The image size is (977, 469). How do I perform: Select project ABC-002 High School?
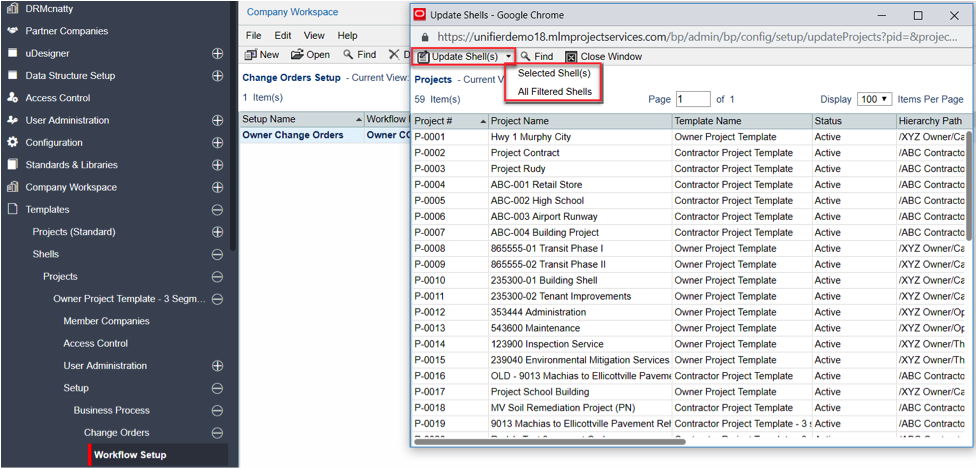tap(689, 201)
